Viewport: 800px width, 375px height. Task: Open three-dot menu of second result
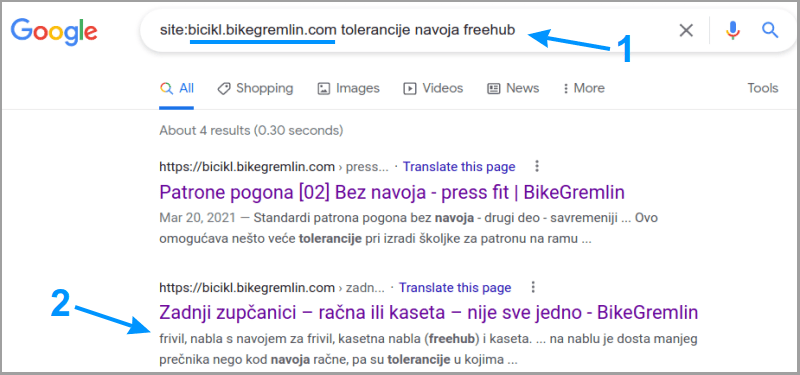pyautogui.click(x=533, y=287)
